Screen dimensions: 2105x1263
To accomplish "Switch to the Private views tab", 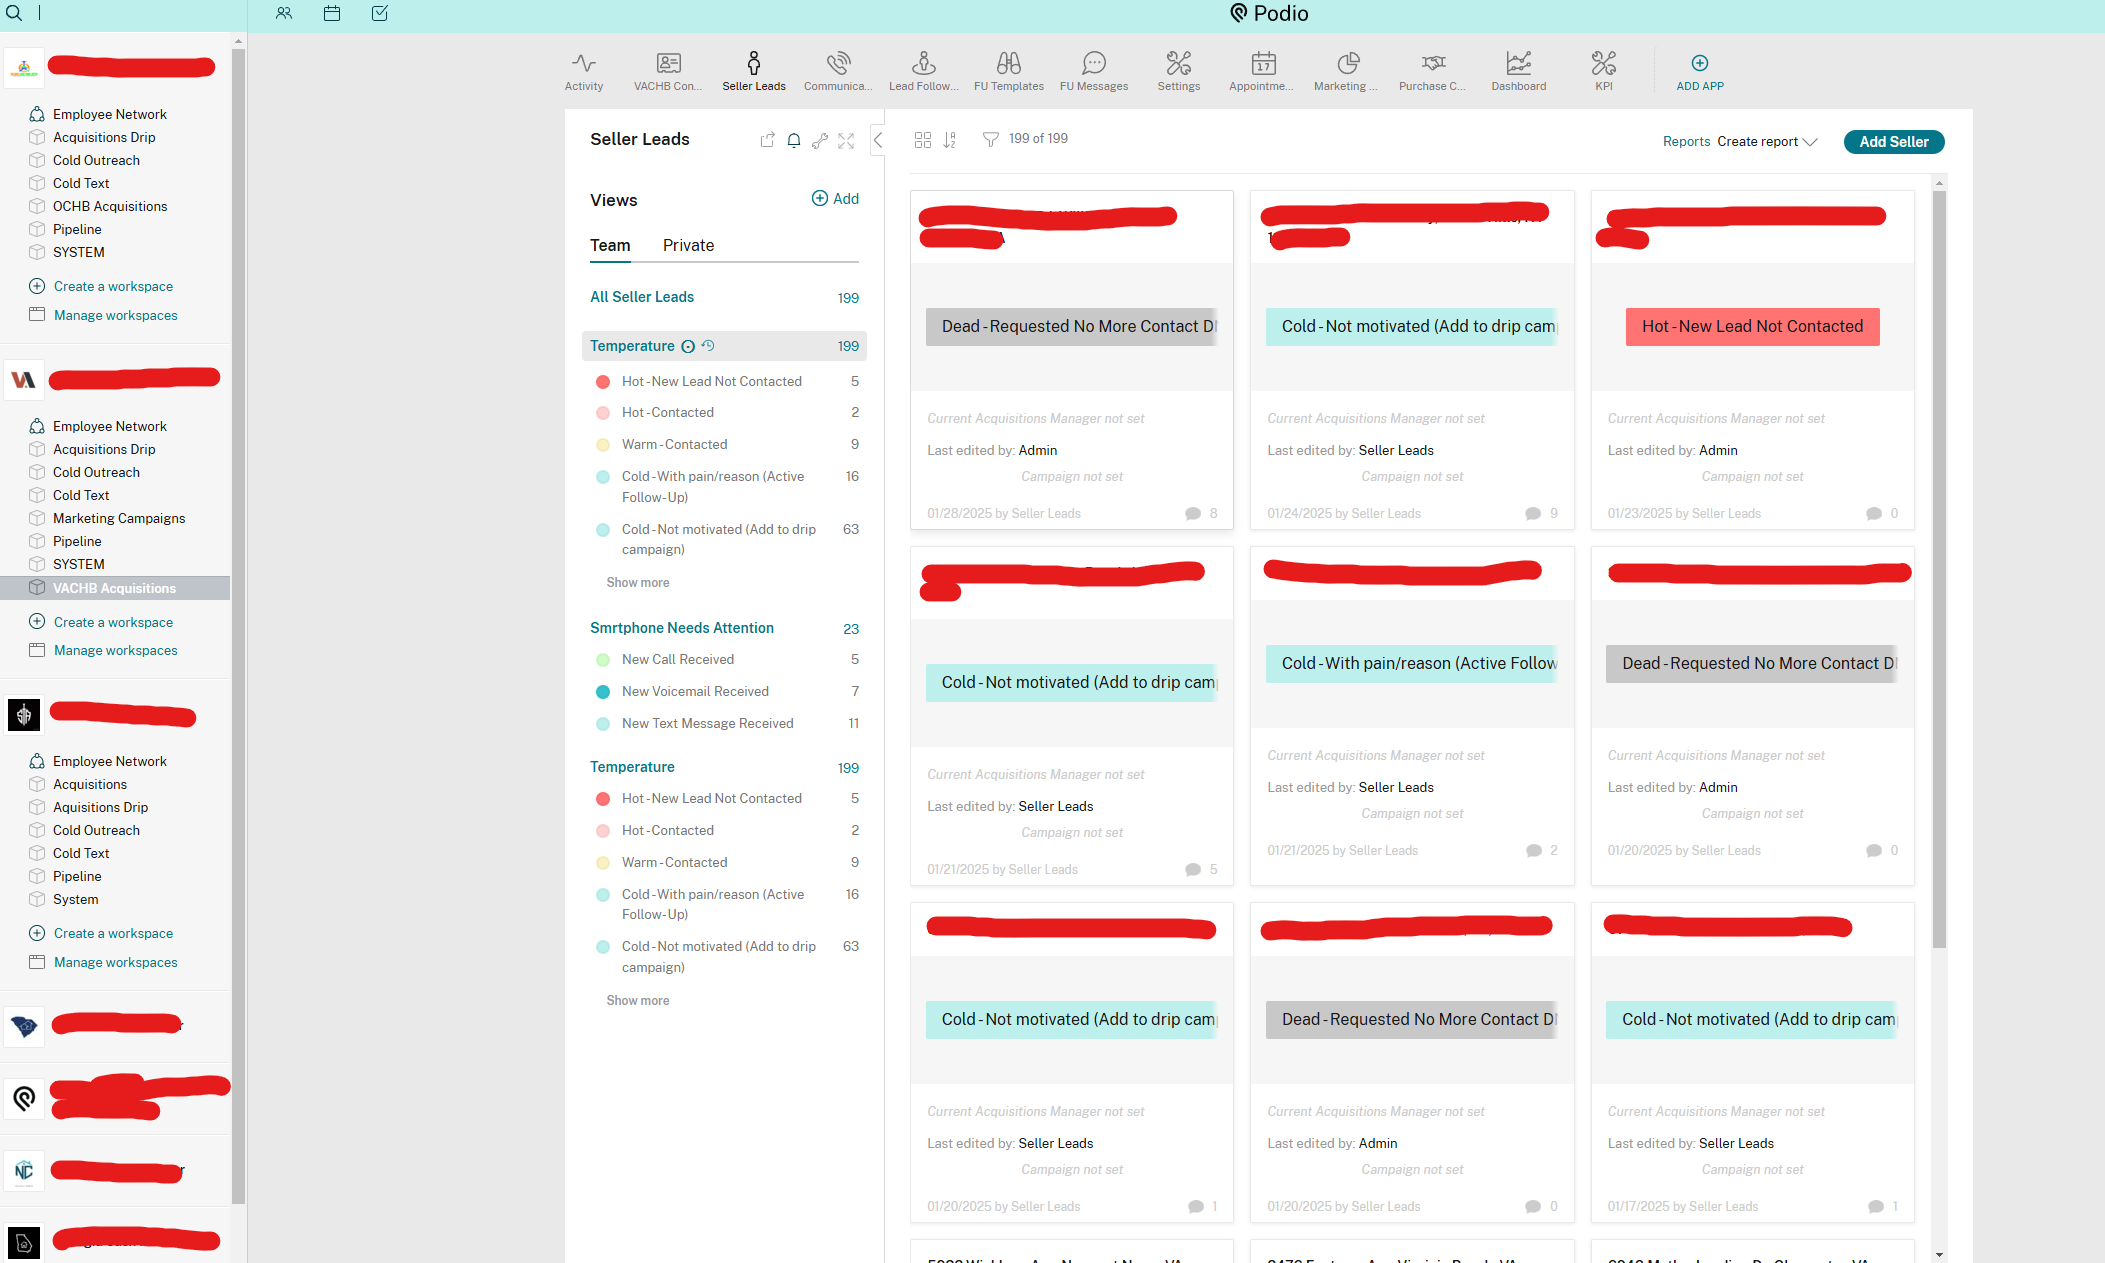I will [688, 246].
